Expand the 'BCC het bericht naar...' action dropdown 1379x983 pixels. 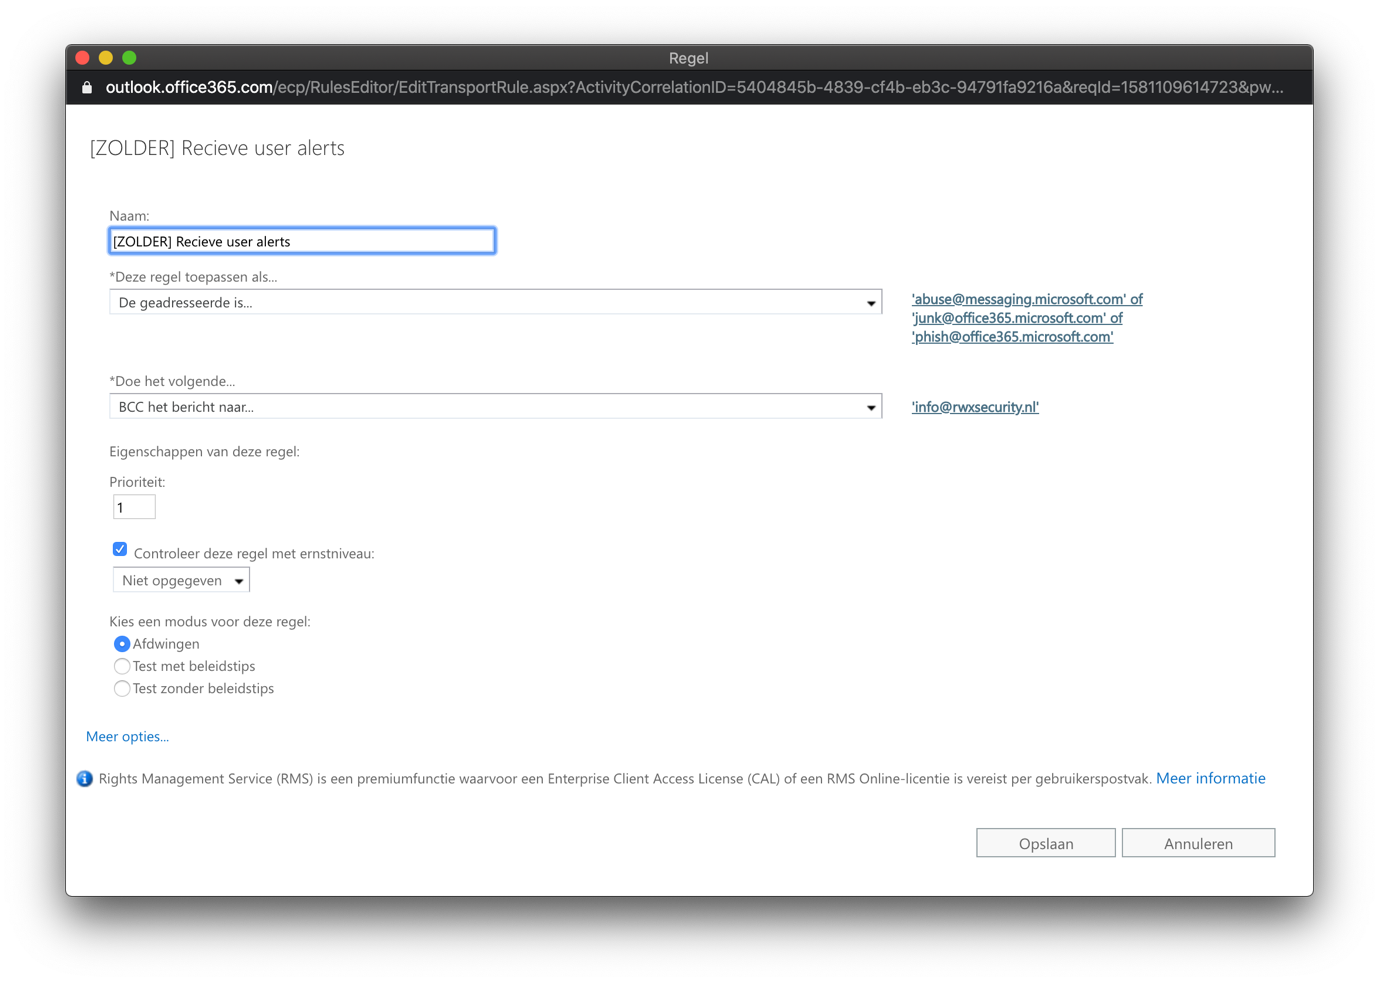pos(495,407)
